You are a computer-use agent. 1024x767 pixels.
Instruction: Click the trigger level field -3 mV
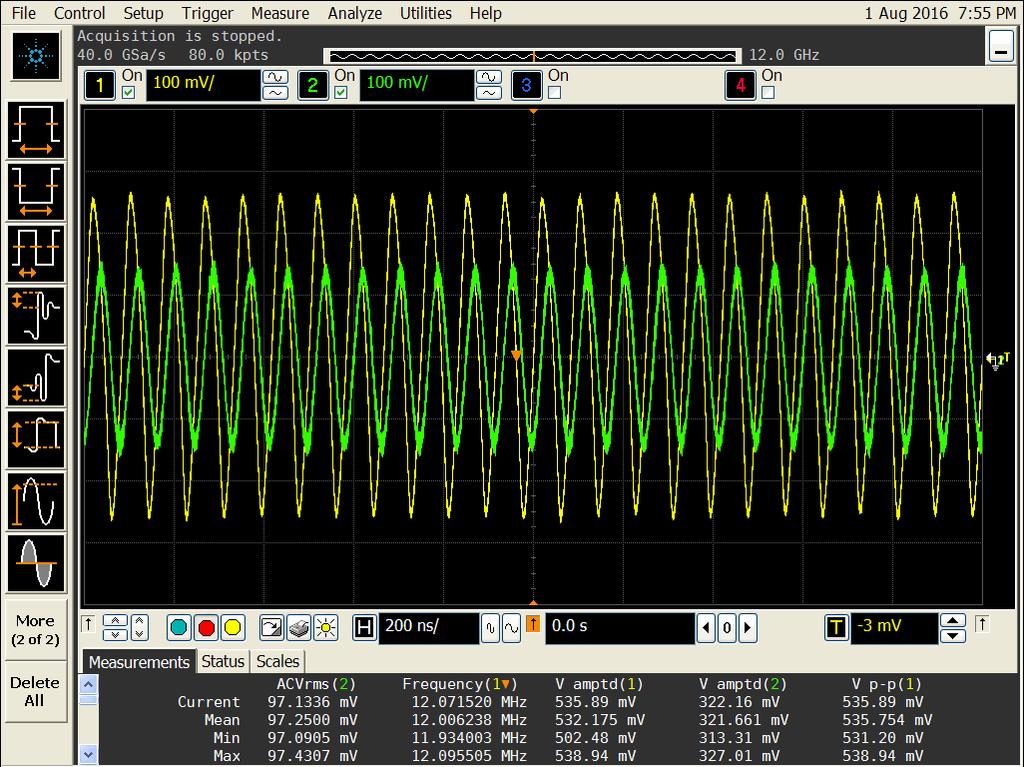(894, 628)
